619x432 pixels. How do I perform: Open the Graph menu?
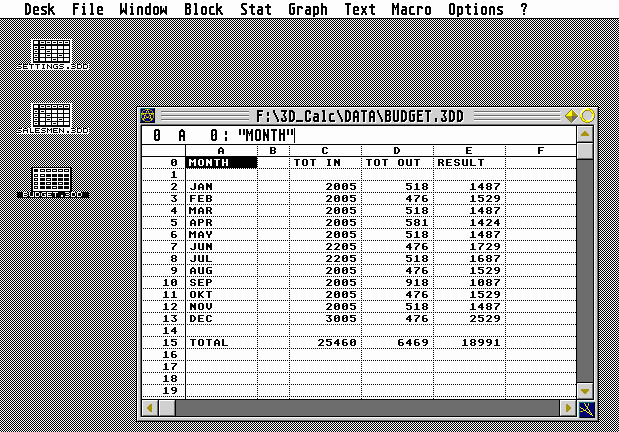pyautogui.click(x=307, y=10)
